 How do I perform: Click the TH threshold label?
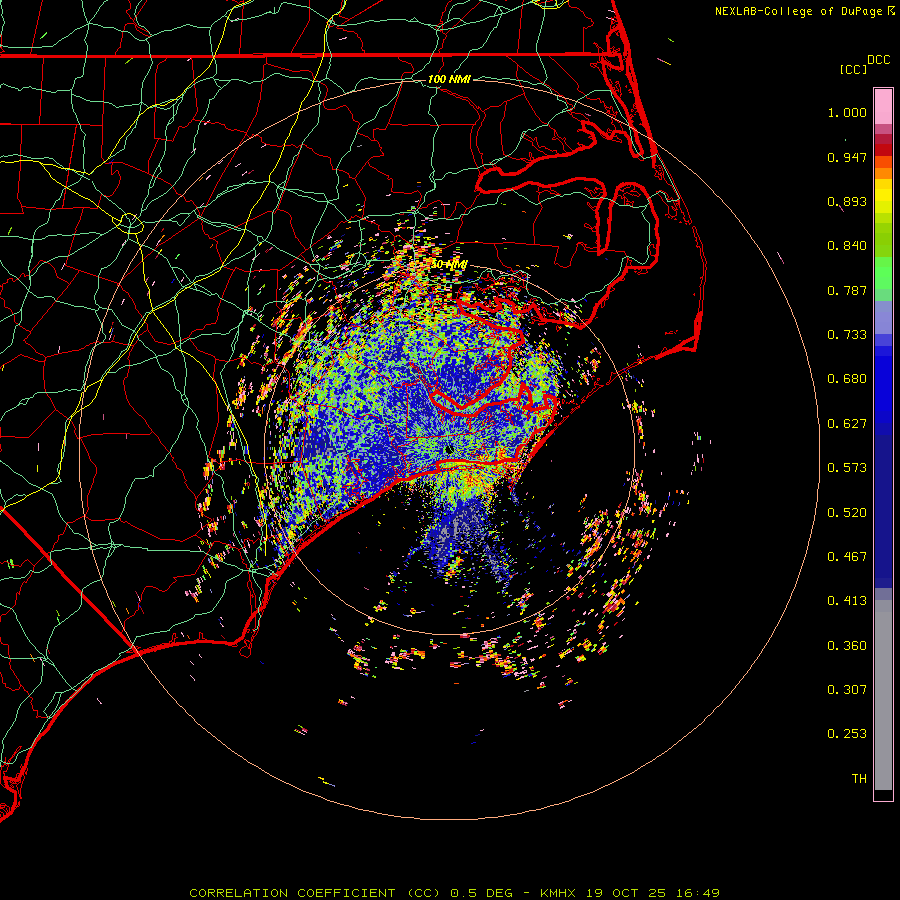[x=859, y=779]
